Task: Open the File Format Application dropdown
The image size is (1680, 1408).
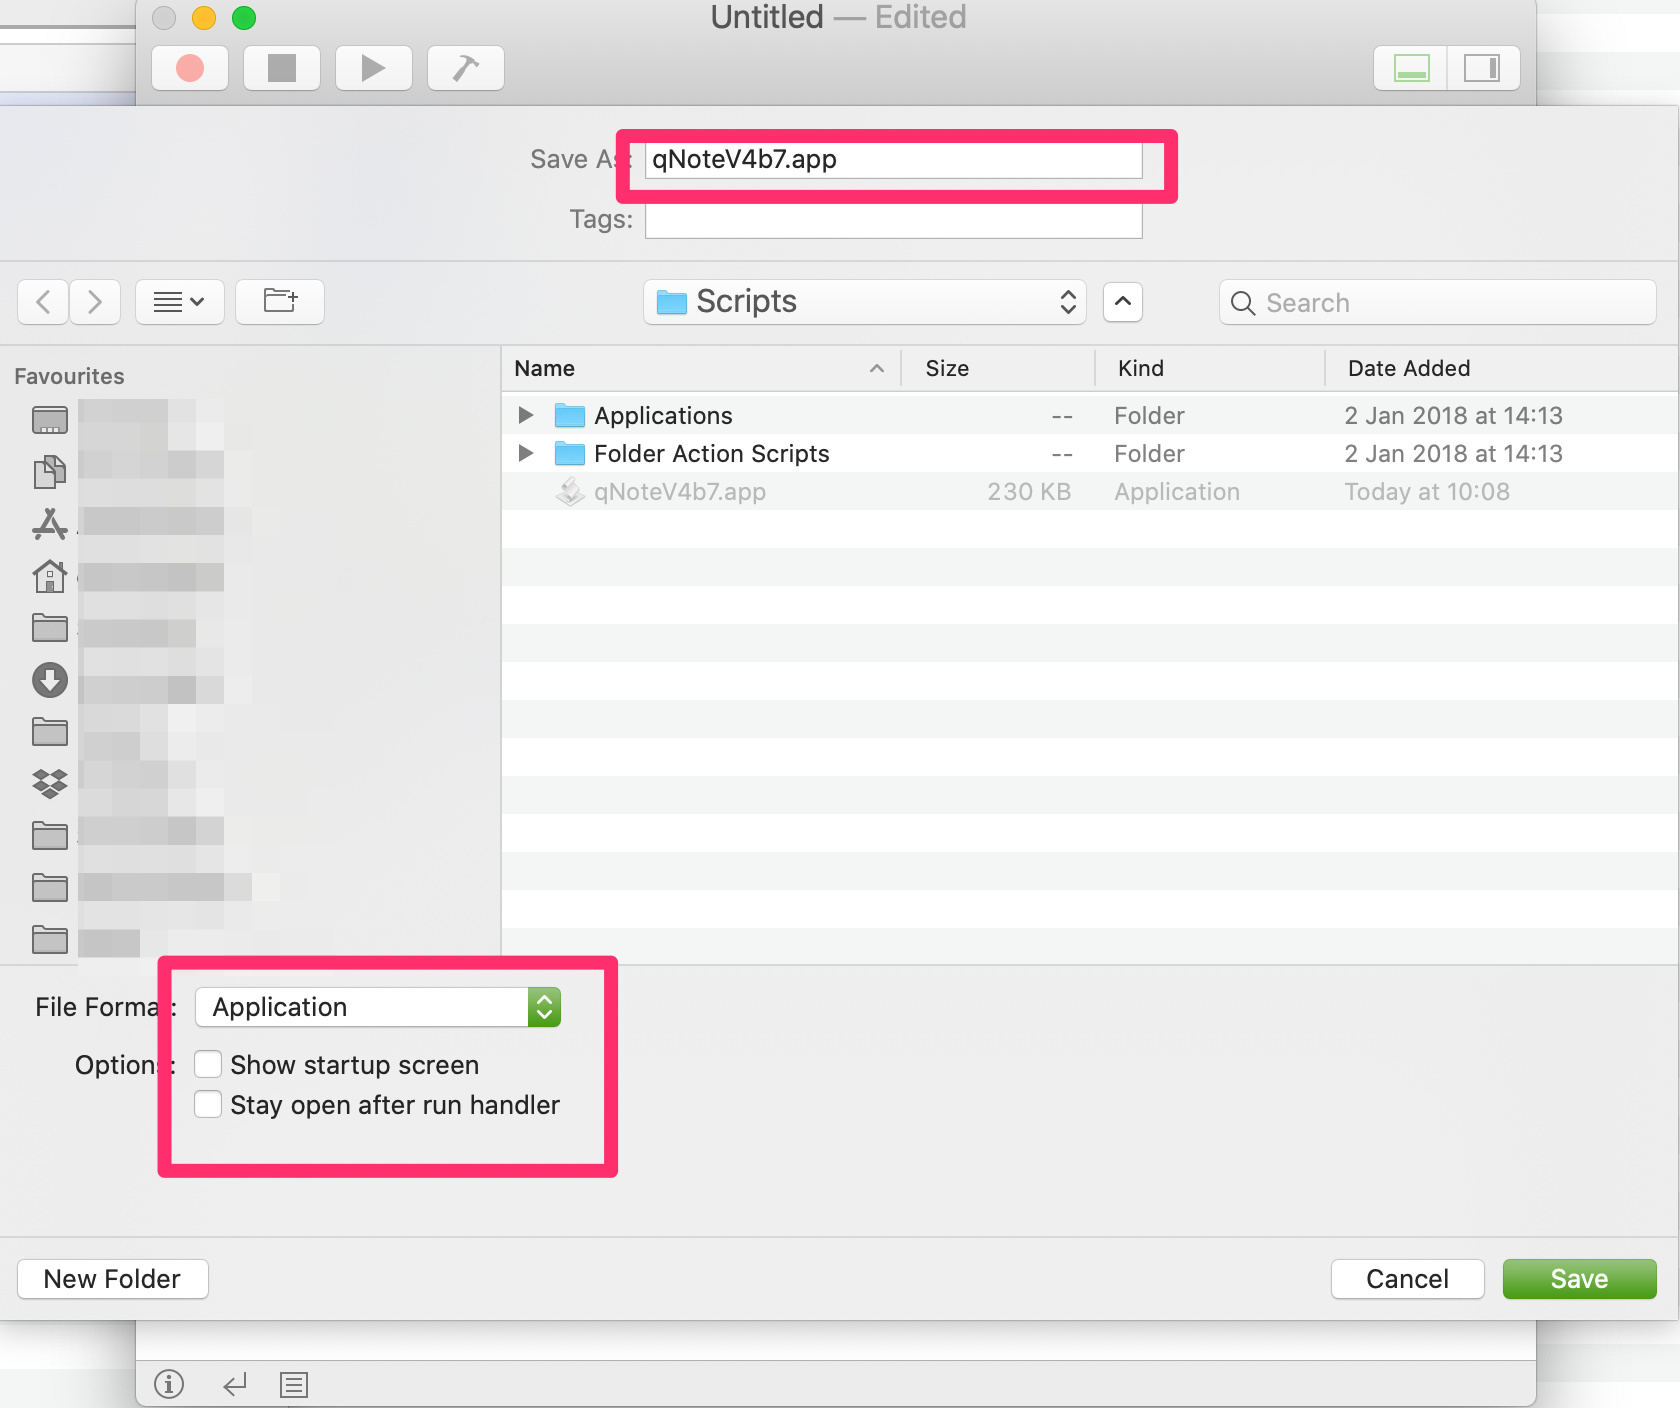Action: tap(378, 1007)
